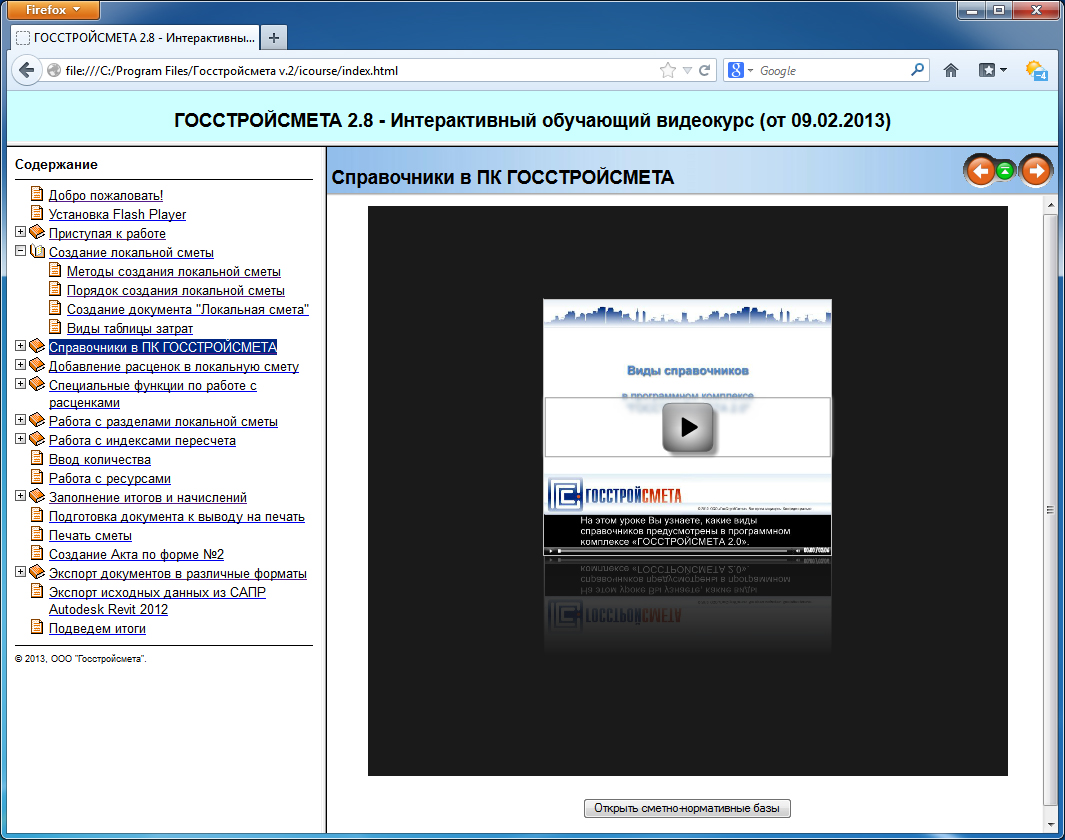Open Ввод количества lesson
This screenshot has height=840, width=1065.
[100, 460]
